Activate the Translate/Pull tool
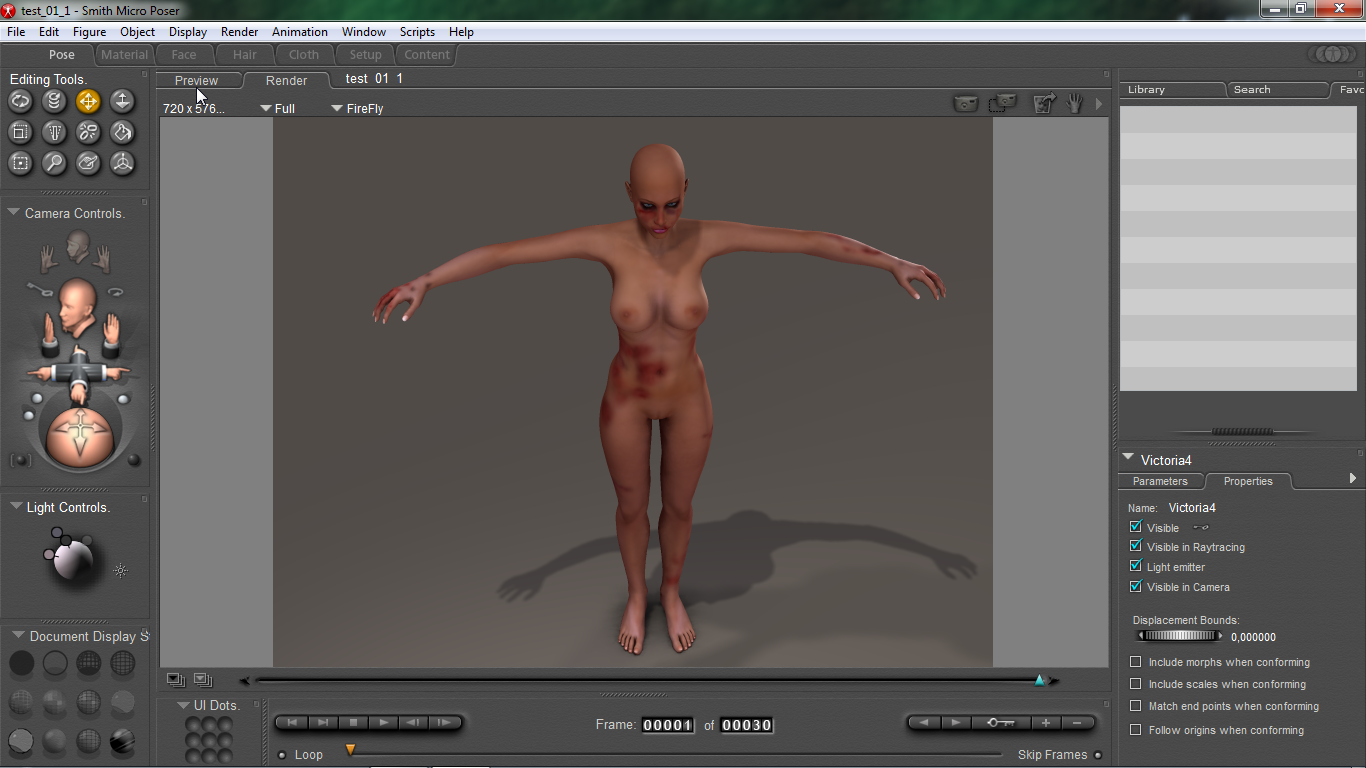The image size is (1366, 768). (88, 100)
